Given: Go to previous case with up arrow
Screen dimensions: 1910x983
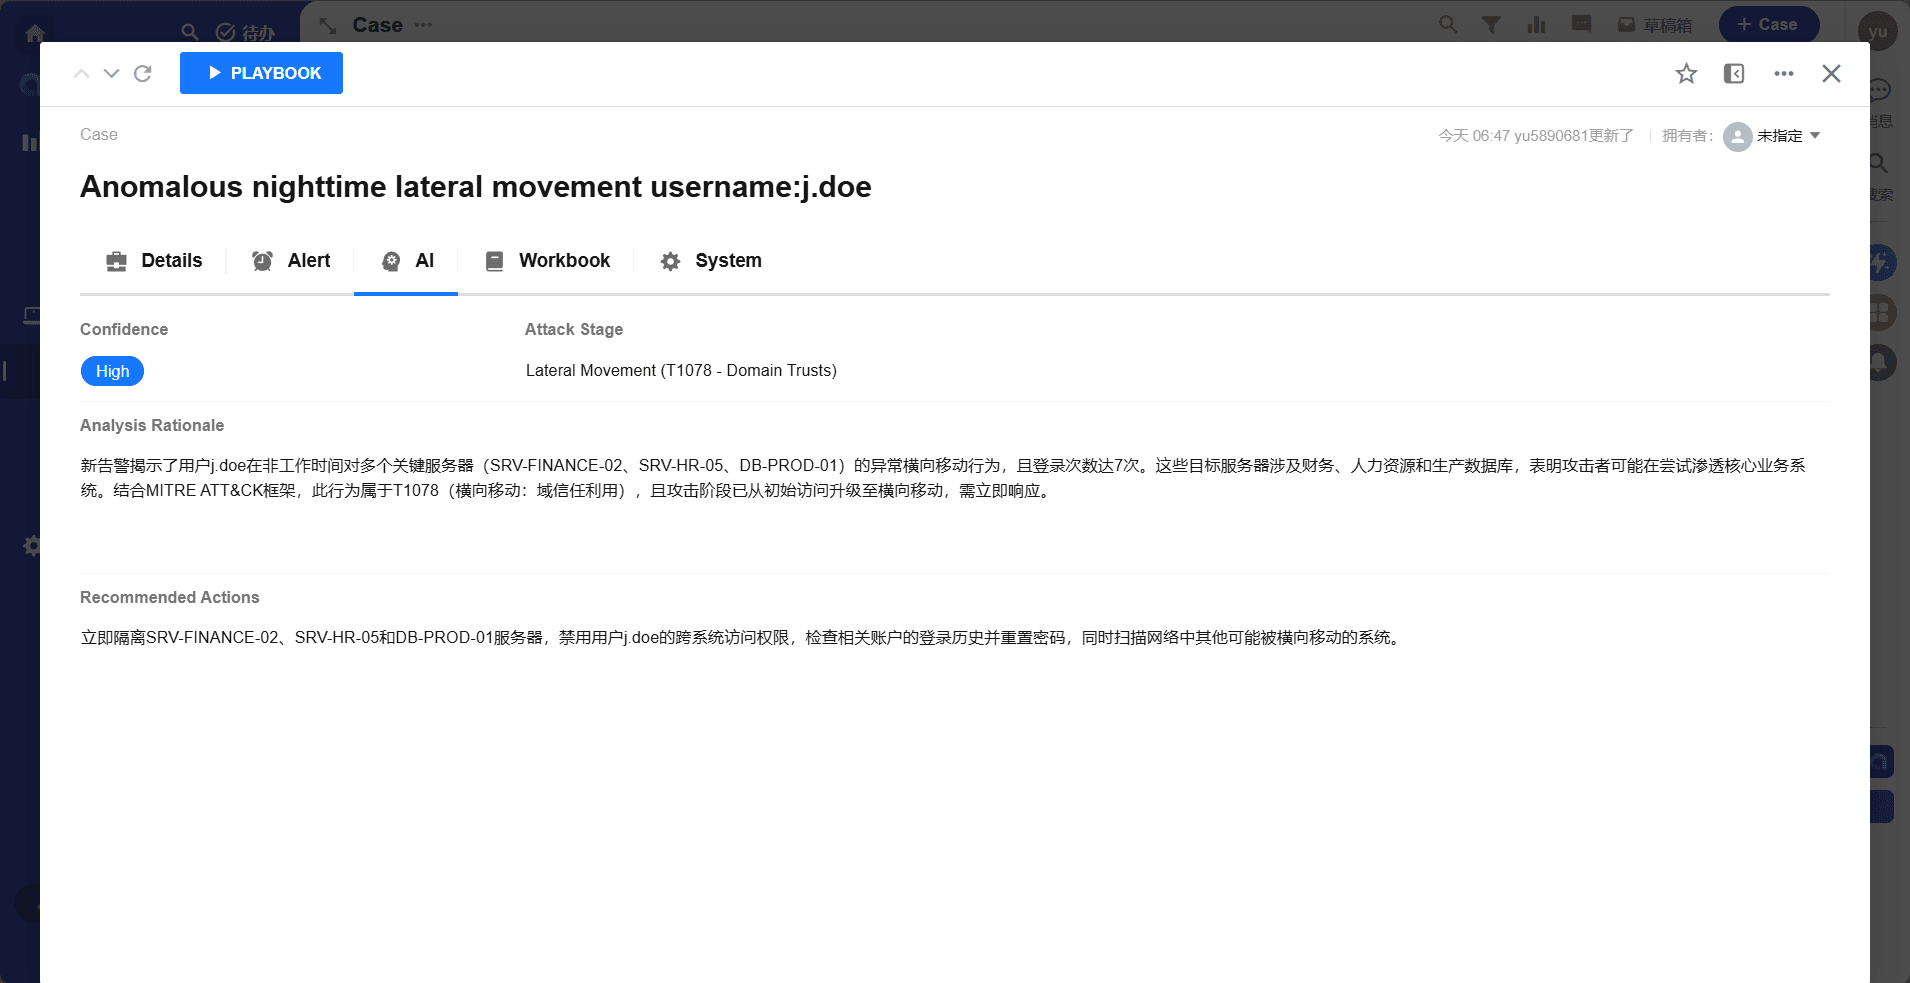Looking at the screenshot, I should point(82,74).
